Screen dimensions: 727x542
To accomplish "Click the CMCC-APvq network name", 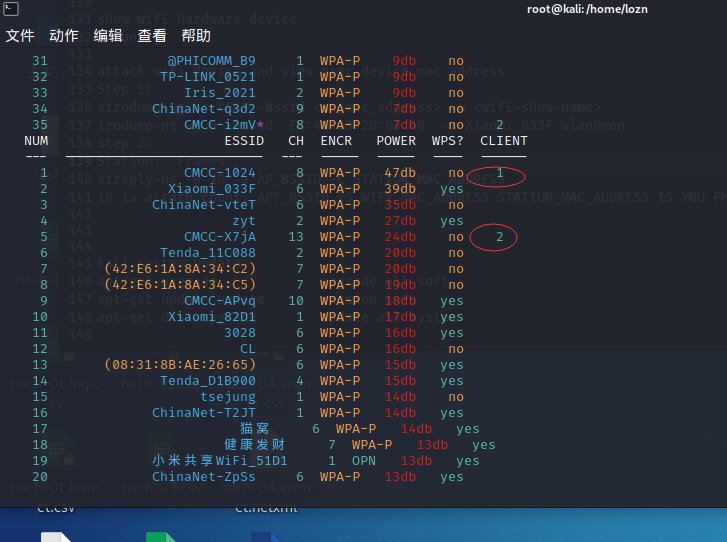I will tap(220, 301).
